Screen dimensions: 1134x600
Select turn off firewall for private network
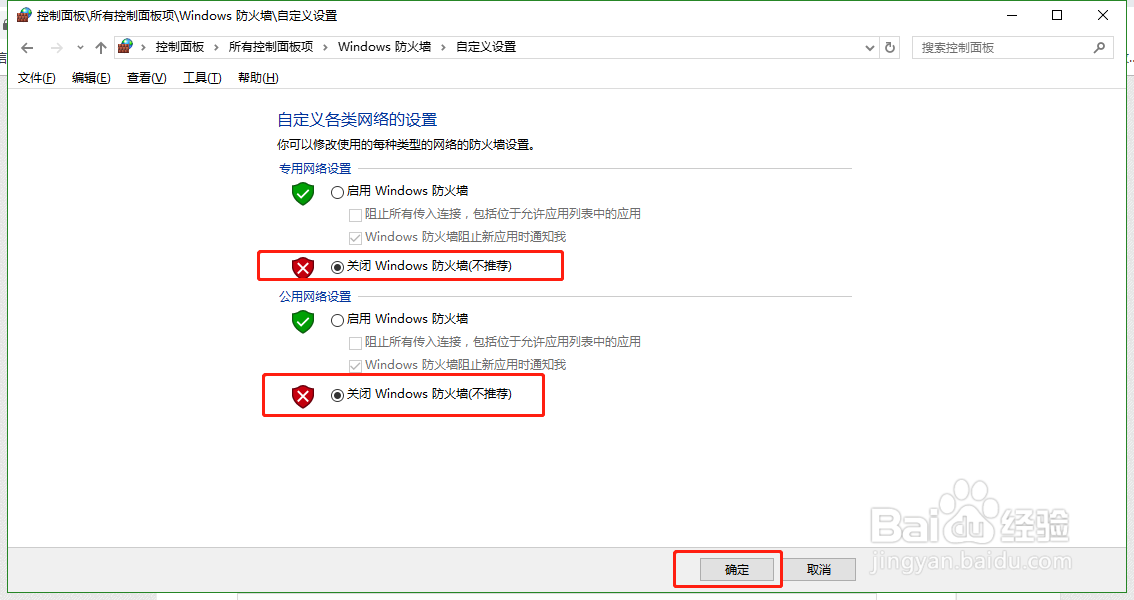(x=337, y=267)
